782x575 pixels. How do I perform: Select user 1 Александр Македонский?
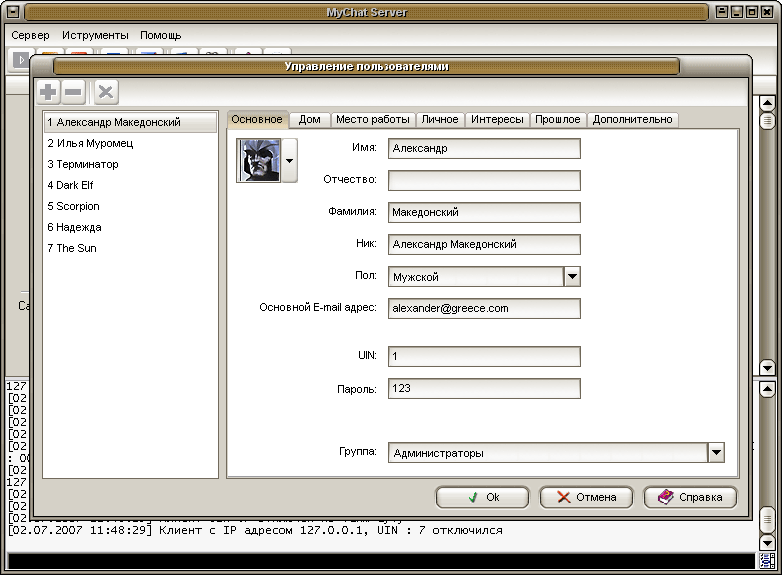(x=131, y=122)
